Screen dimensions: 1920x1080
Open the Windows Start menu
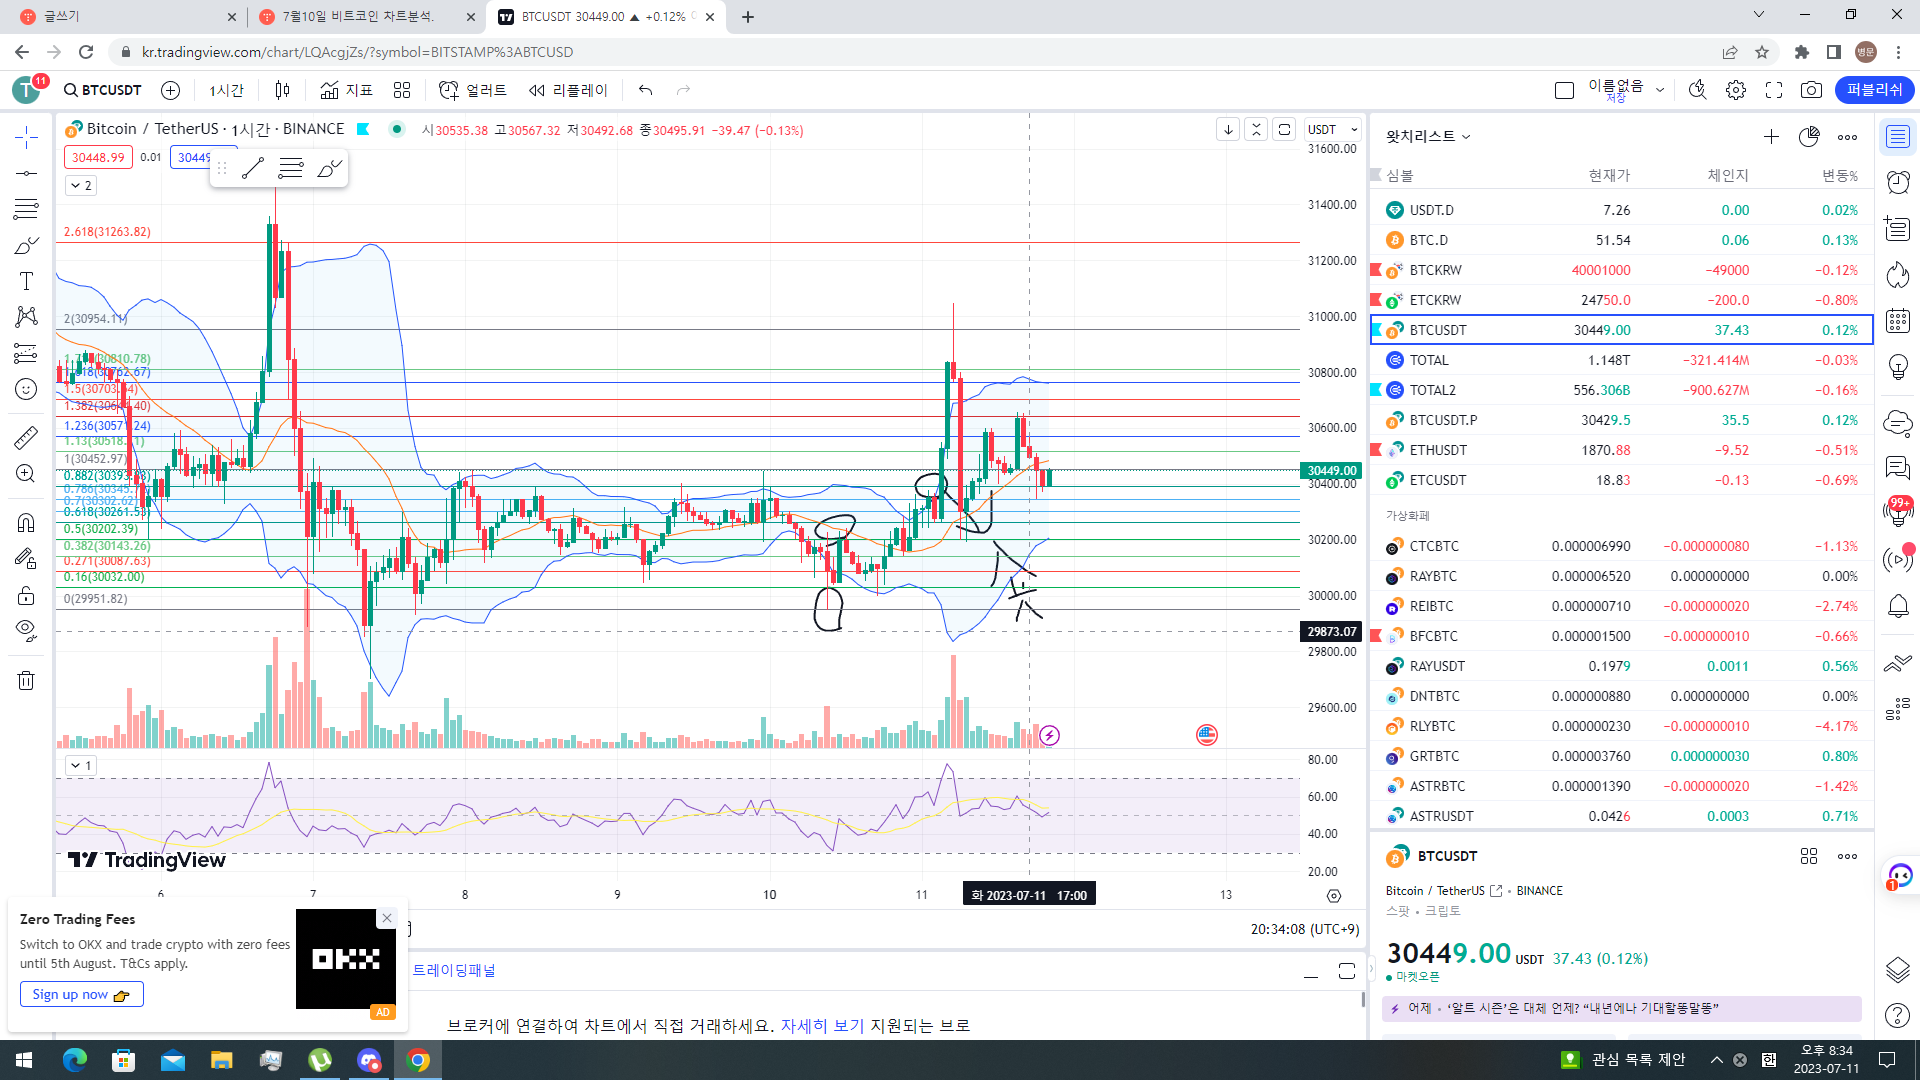24,1060
